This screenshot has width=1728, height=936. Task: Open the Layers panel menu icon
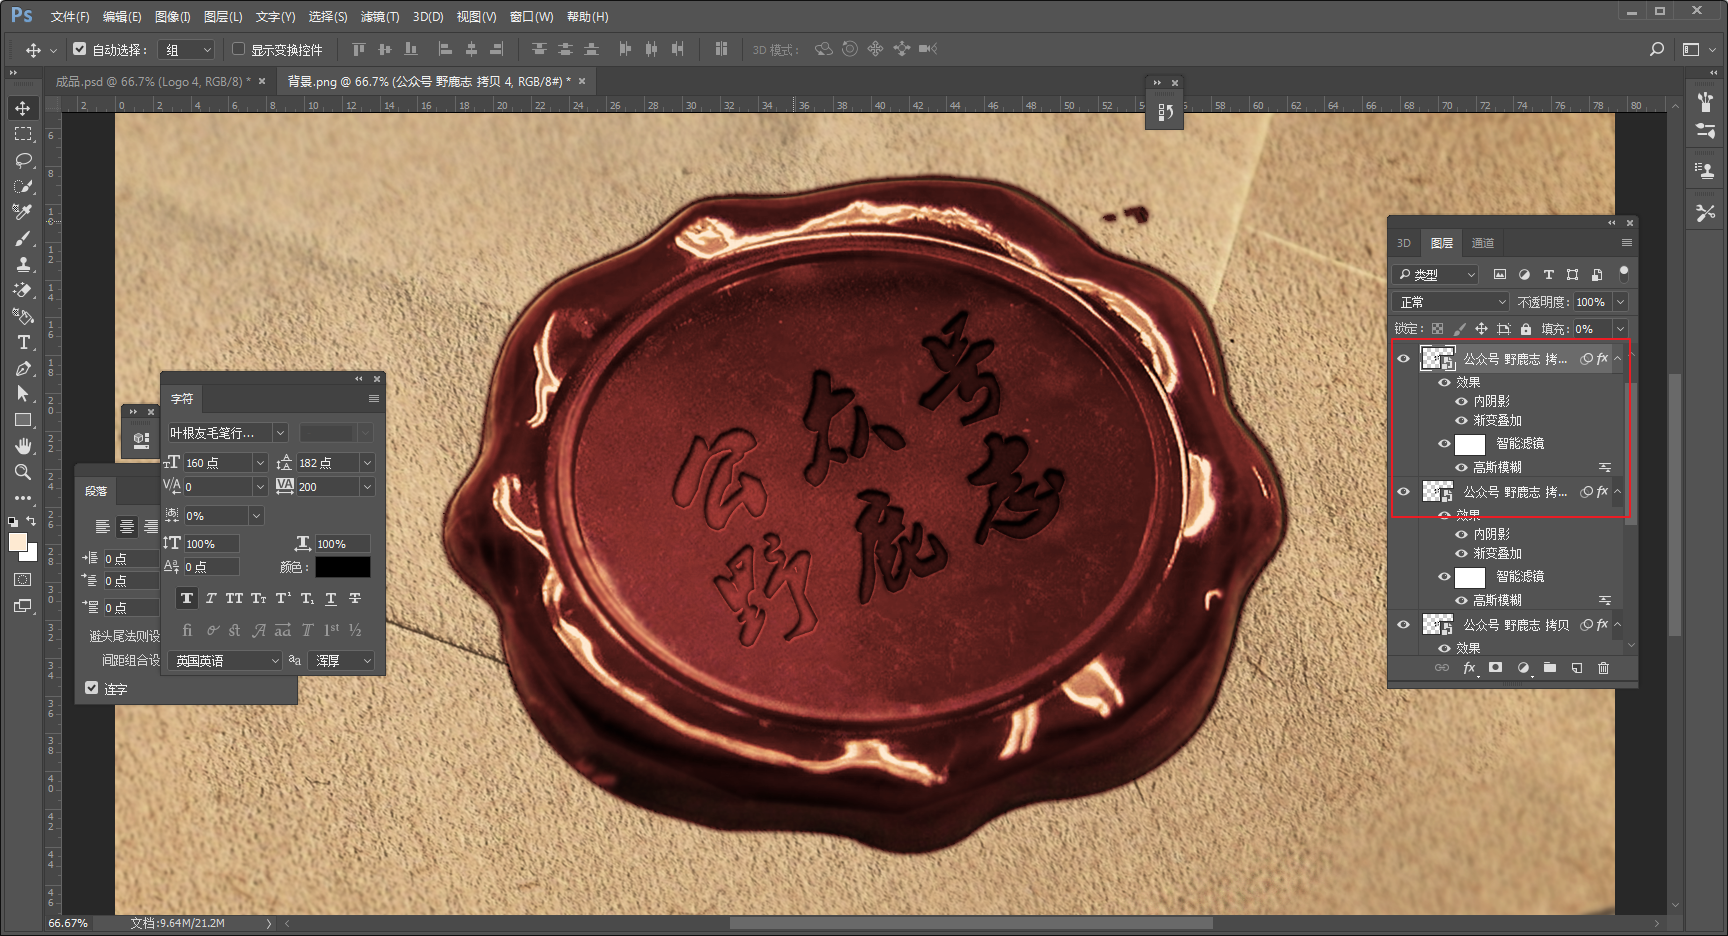[x=1627, y=243]
